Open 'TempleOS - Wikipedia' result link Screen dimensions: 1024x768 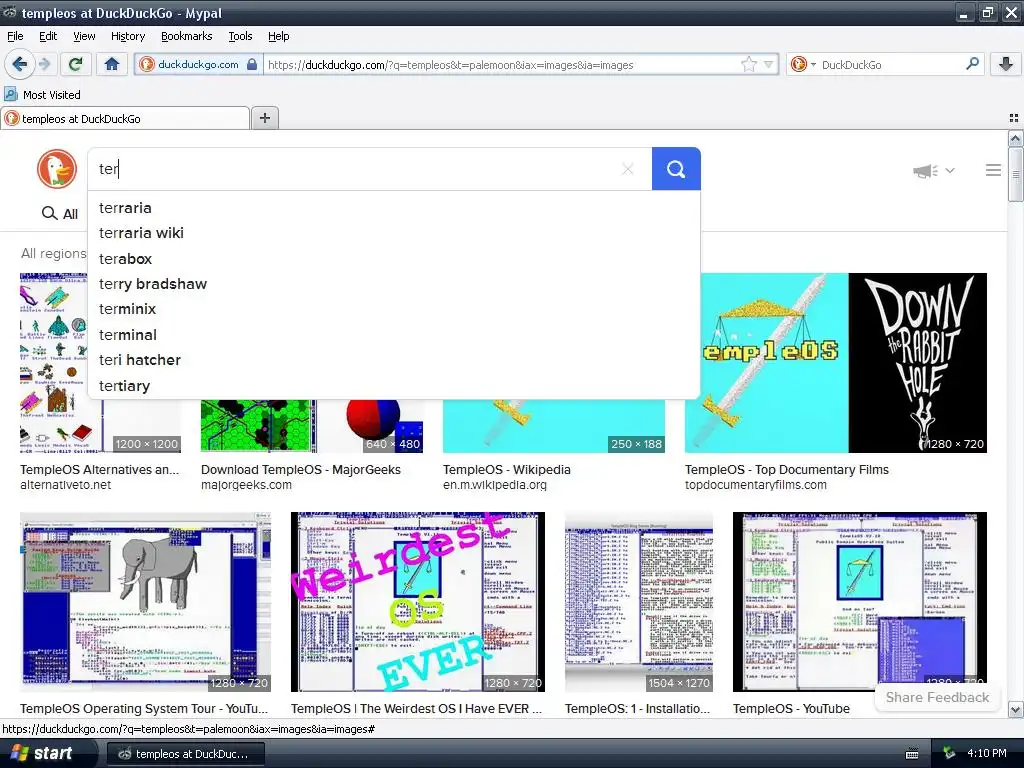click(506, 470)
